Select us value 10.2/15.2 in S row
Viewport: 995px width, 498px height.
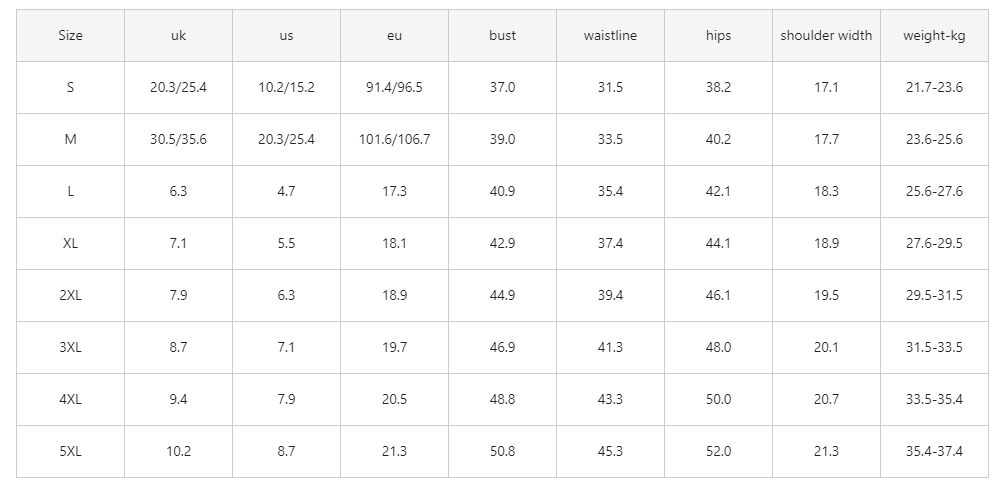pyautogui.click(x=286, y=88)
